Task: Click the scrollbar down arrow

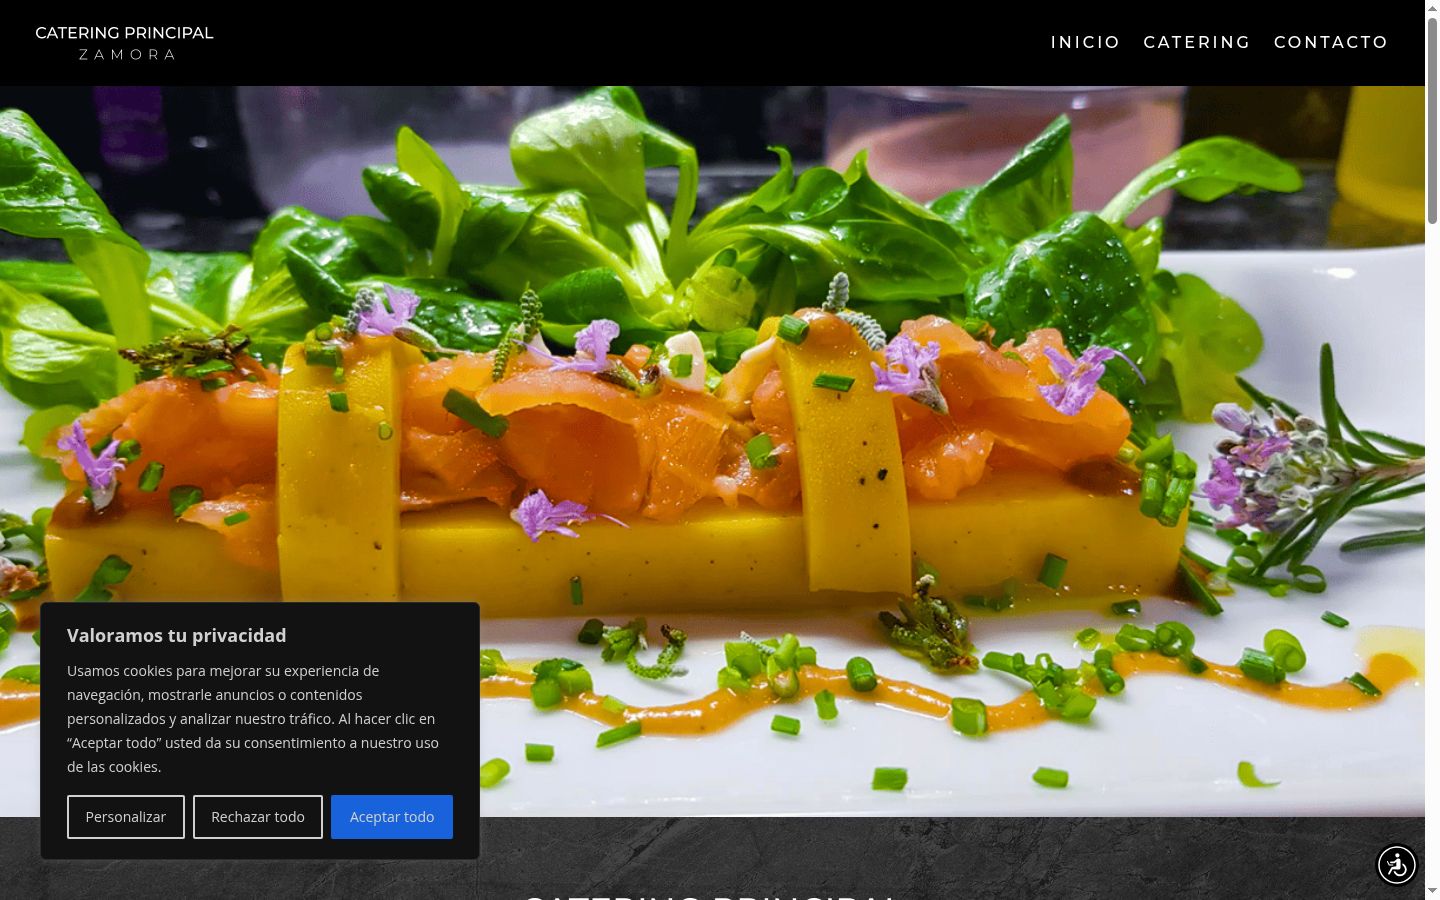Action: click(x=1432, y=891)
